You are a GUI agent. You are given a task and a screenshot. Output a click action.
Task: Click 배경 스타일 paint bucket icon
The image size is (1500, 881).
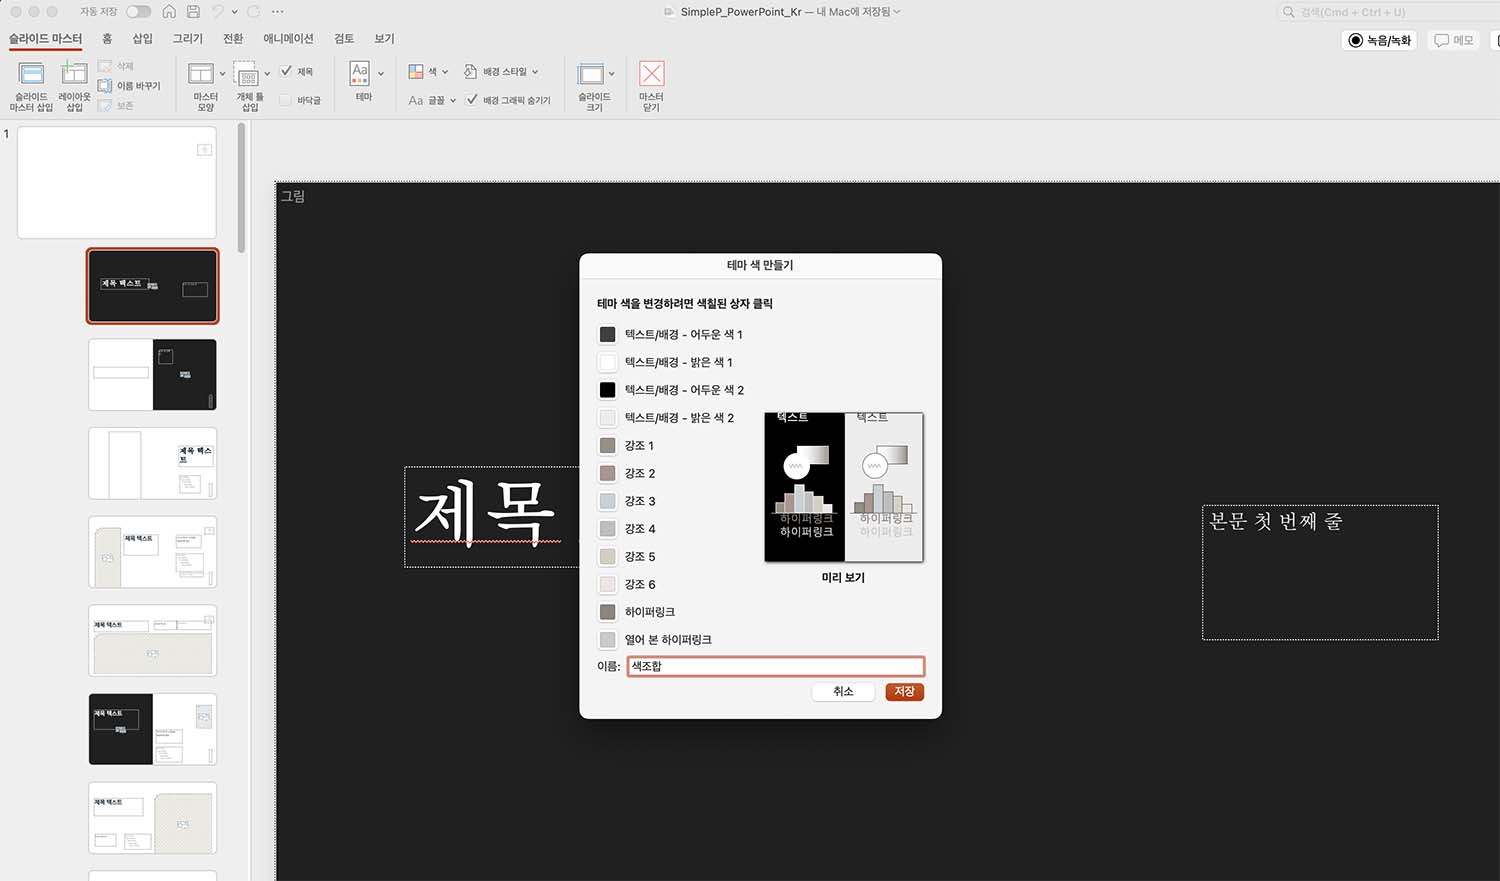tap(470, 72)
